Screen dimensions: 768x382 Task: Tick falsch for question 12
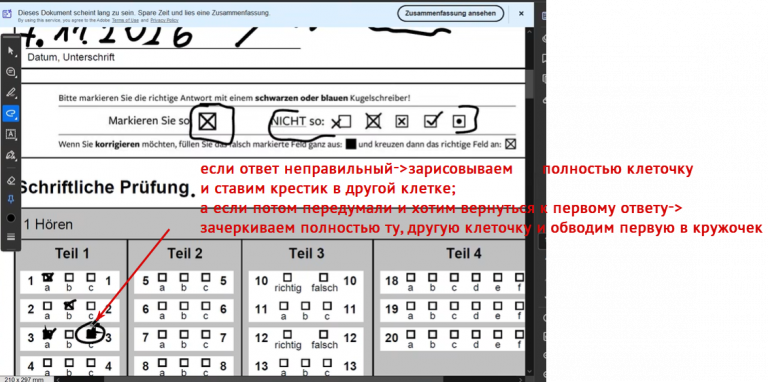(324, 334)
